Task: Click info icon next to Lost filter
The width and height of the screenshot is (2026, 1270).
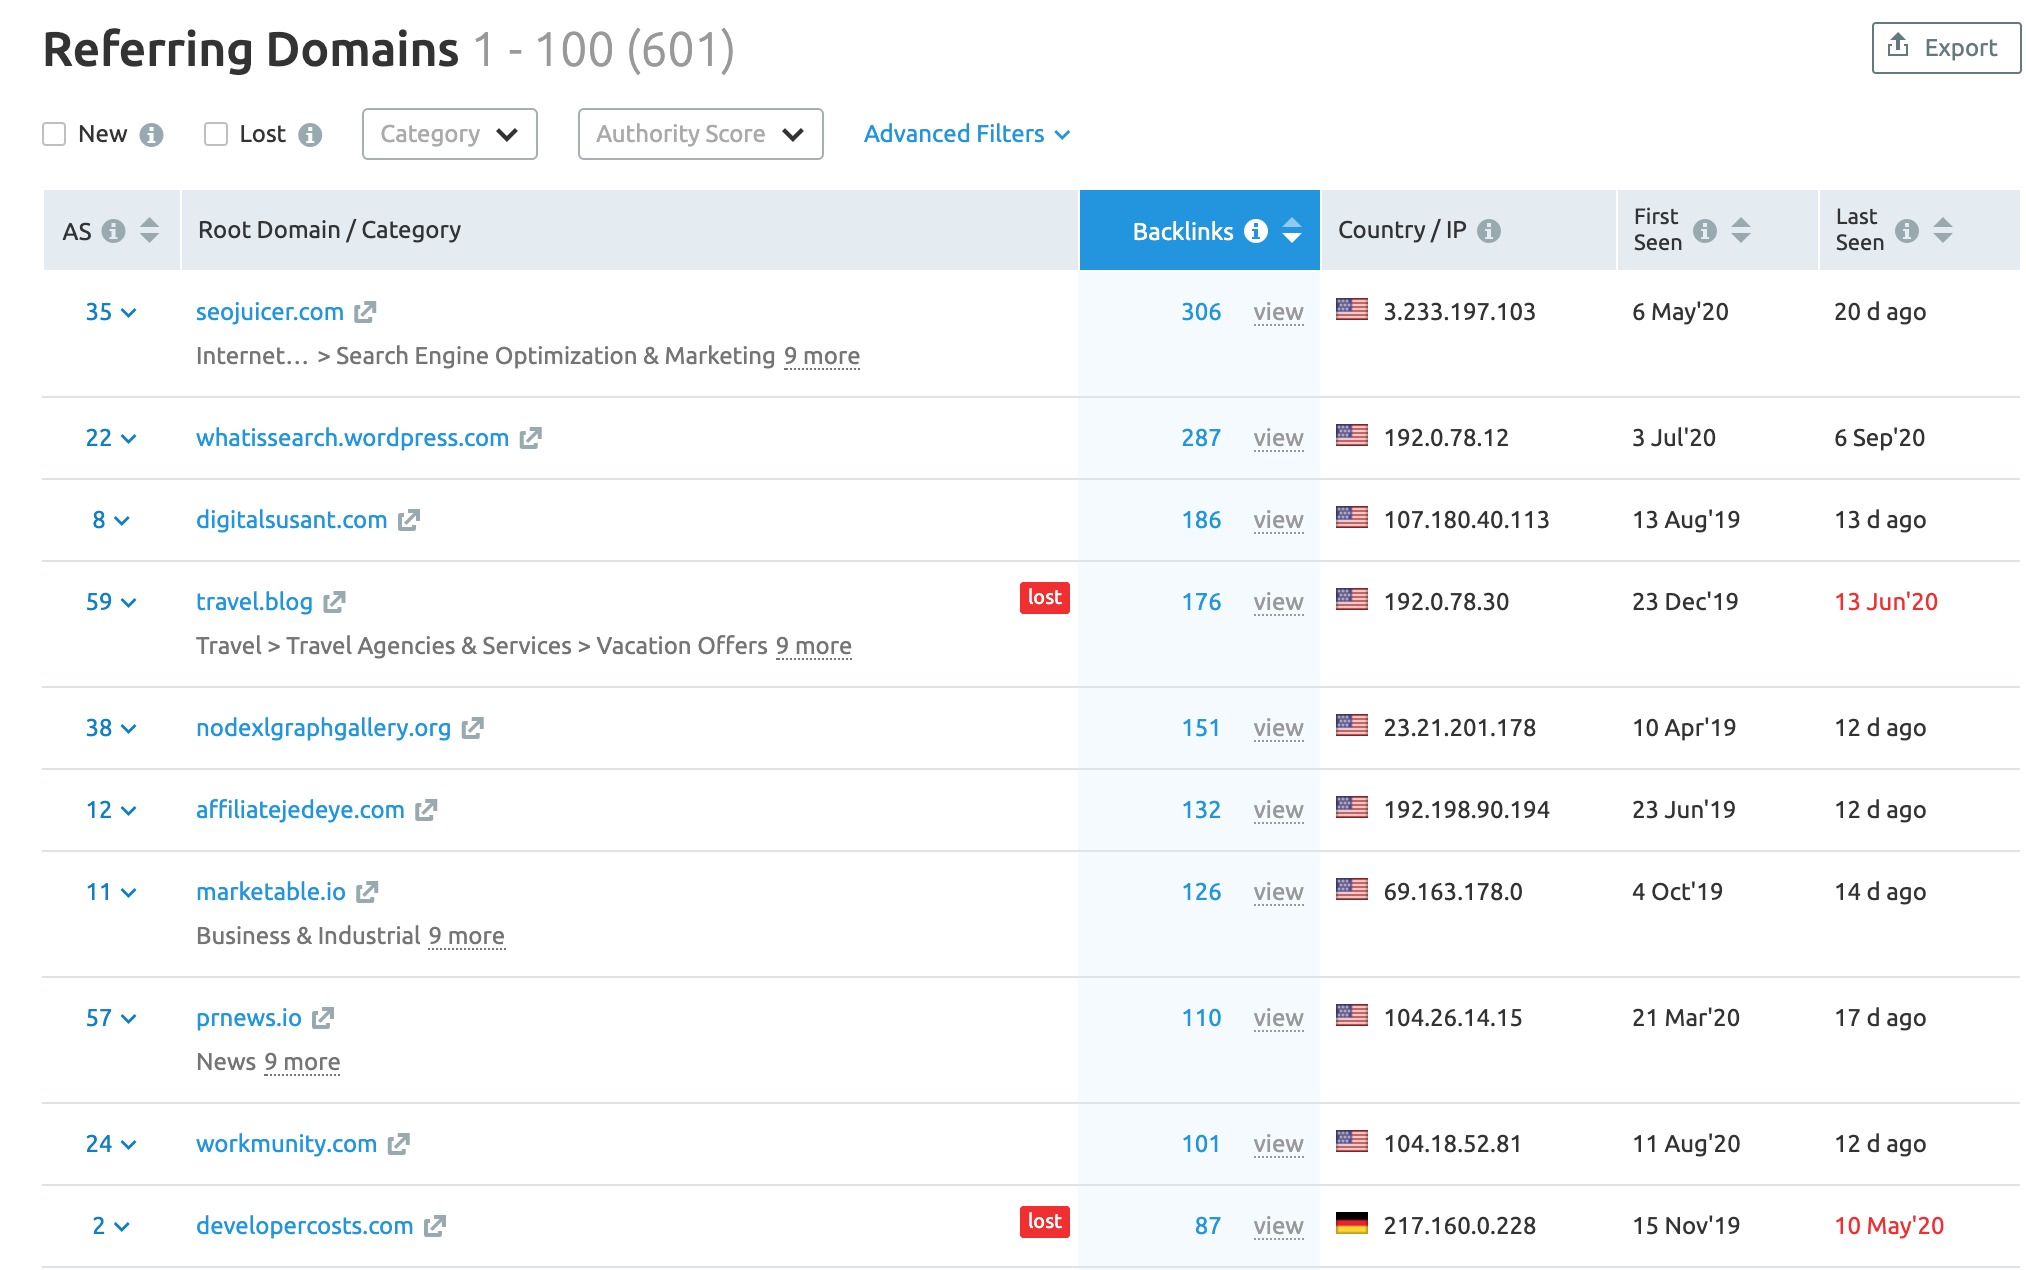Action: pos(310,135)
